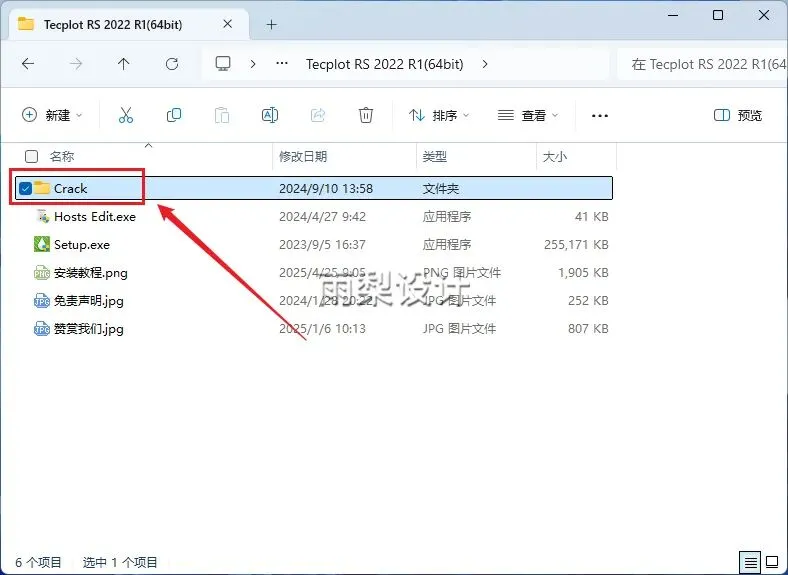Select the Hosts Edit.exe file name
The height and width of the screenshot is (575, 788).
click(x=95, y=217)
